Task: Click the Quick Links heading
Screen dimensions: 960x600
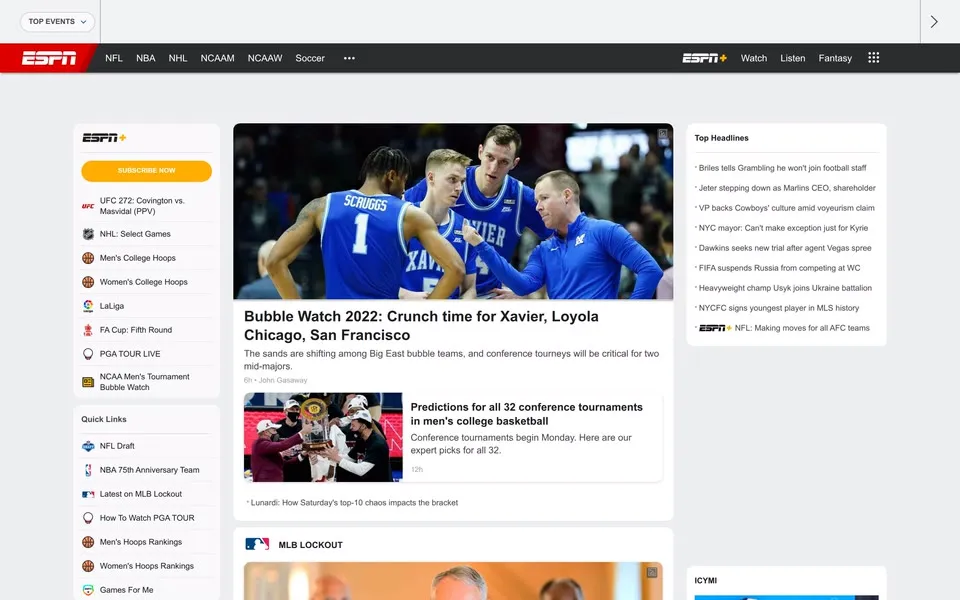Action: coord(104,419)
